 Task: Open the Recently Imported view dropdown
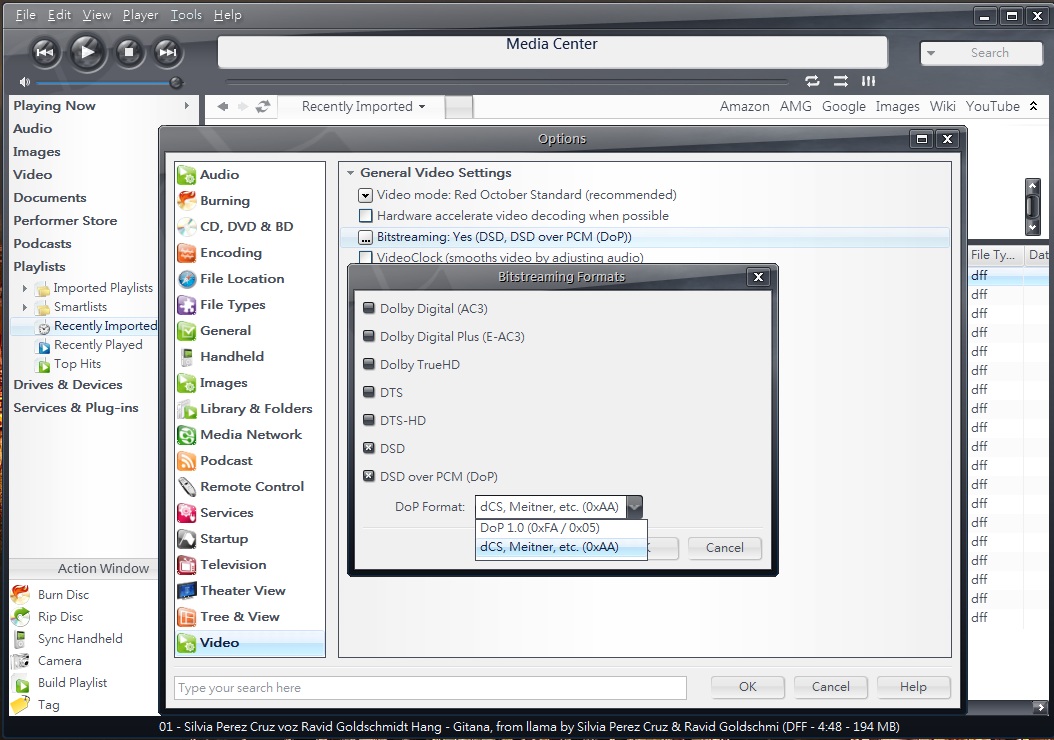pos(363,107)
